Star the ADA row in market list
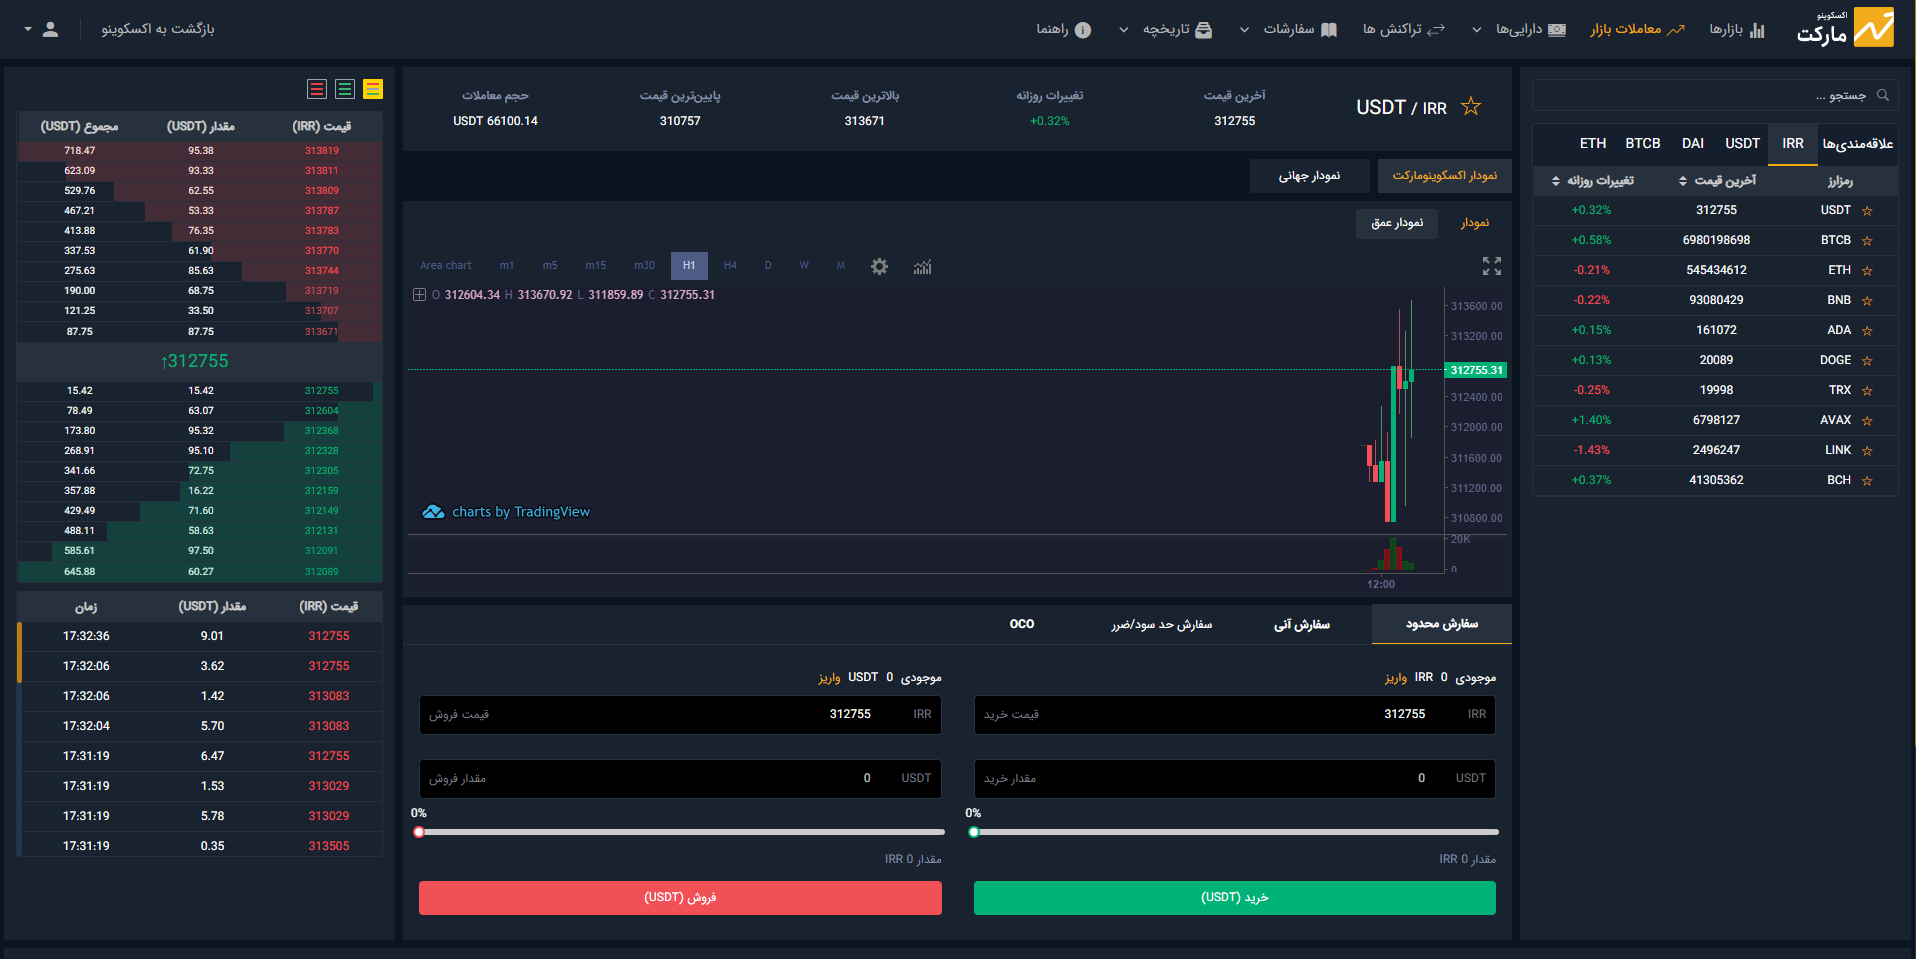1916x959 pixels. click(1867, 331)
